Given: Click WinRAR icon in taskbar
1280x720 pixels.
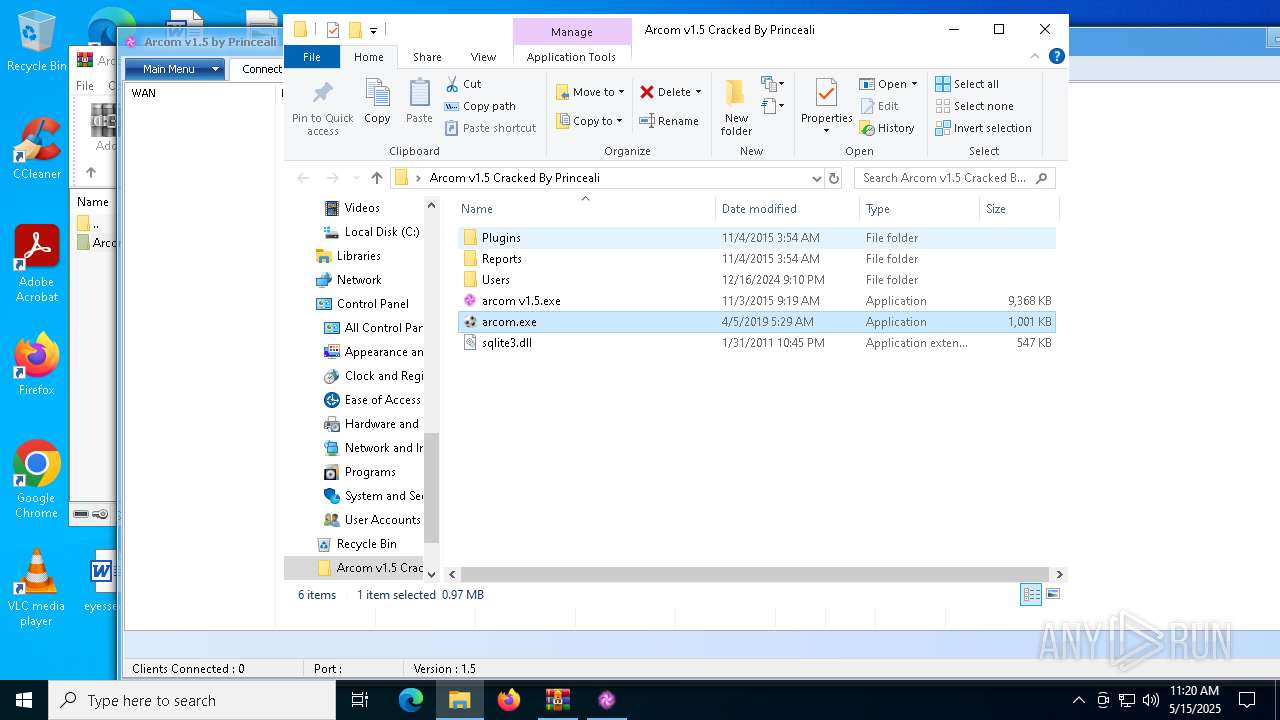Looking at the screenshot, I should [x=557, y=700].
